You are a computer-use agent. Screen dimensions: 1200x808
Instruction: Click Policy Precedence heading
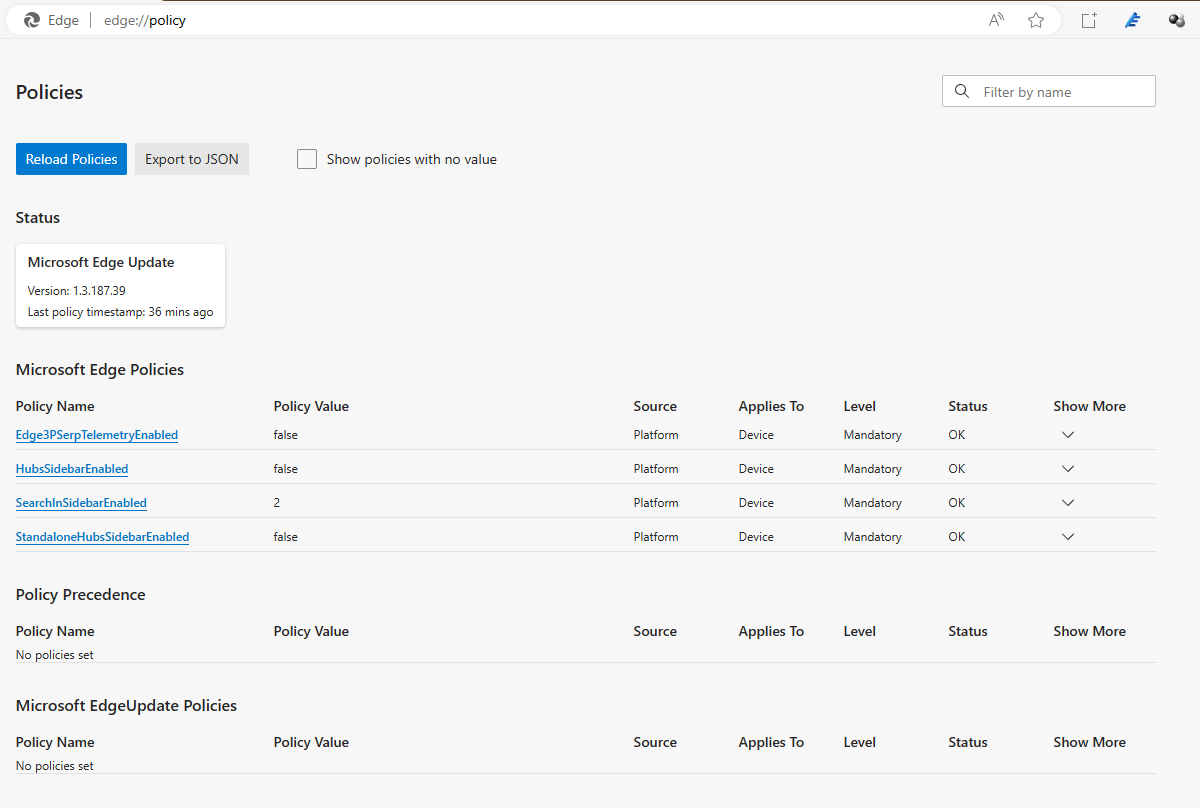pos(81,594)
